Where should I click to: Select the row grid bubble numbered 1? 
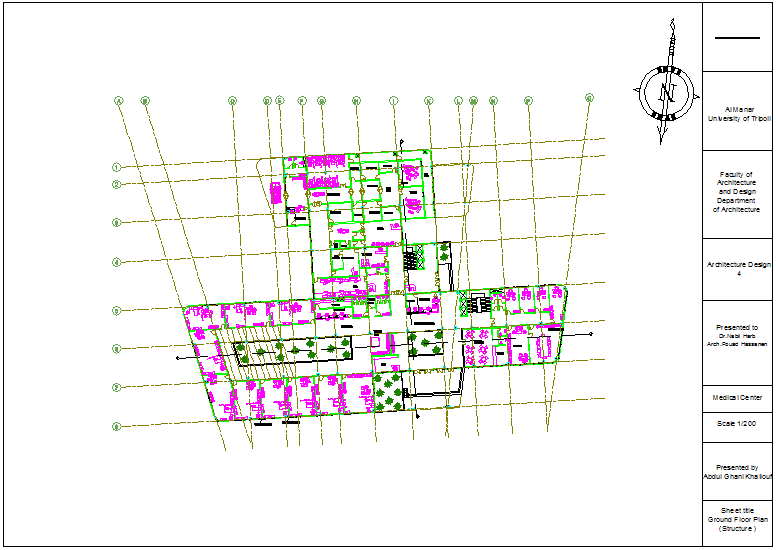tap(116, 167)
